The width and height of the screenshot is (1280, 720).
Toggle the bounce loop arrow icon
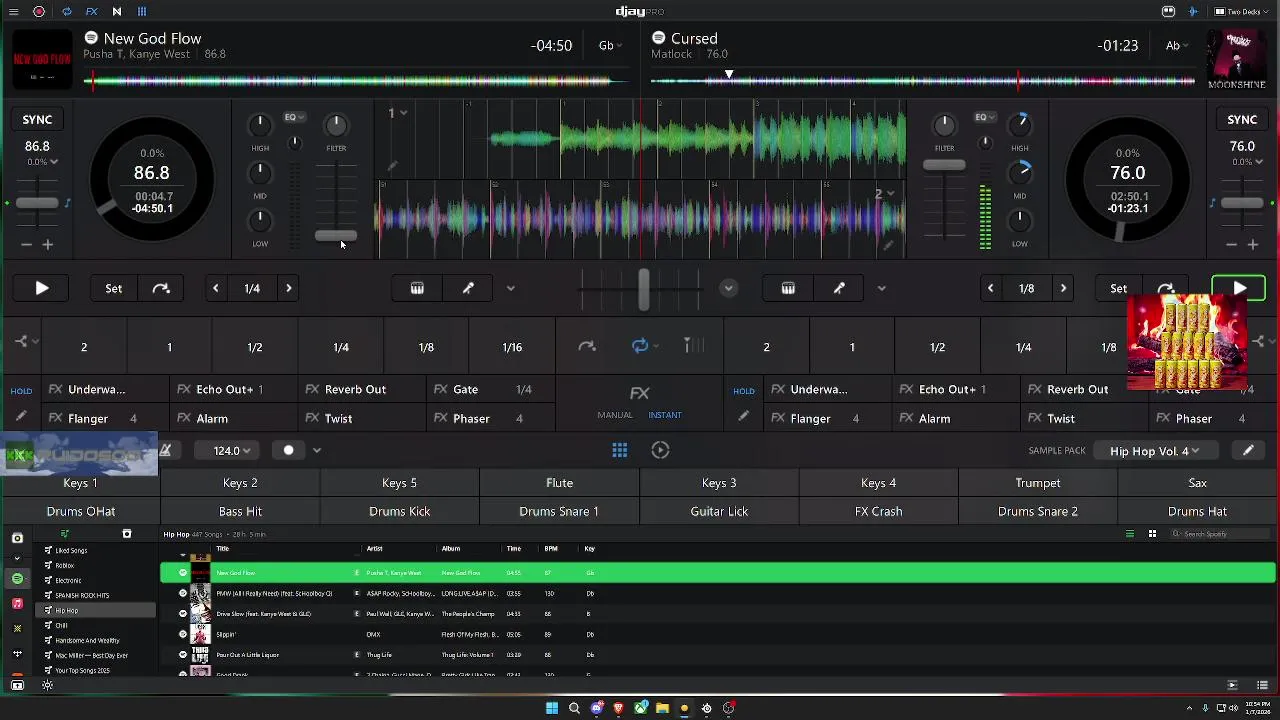pyautogui.click(x=587, y=346)
